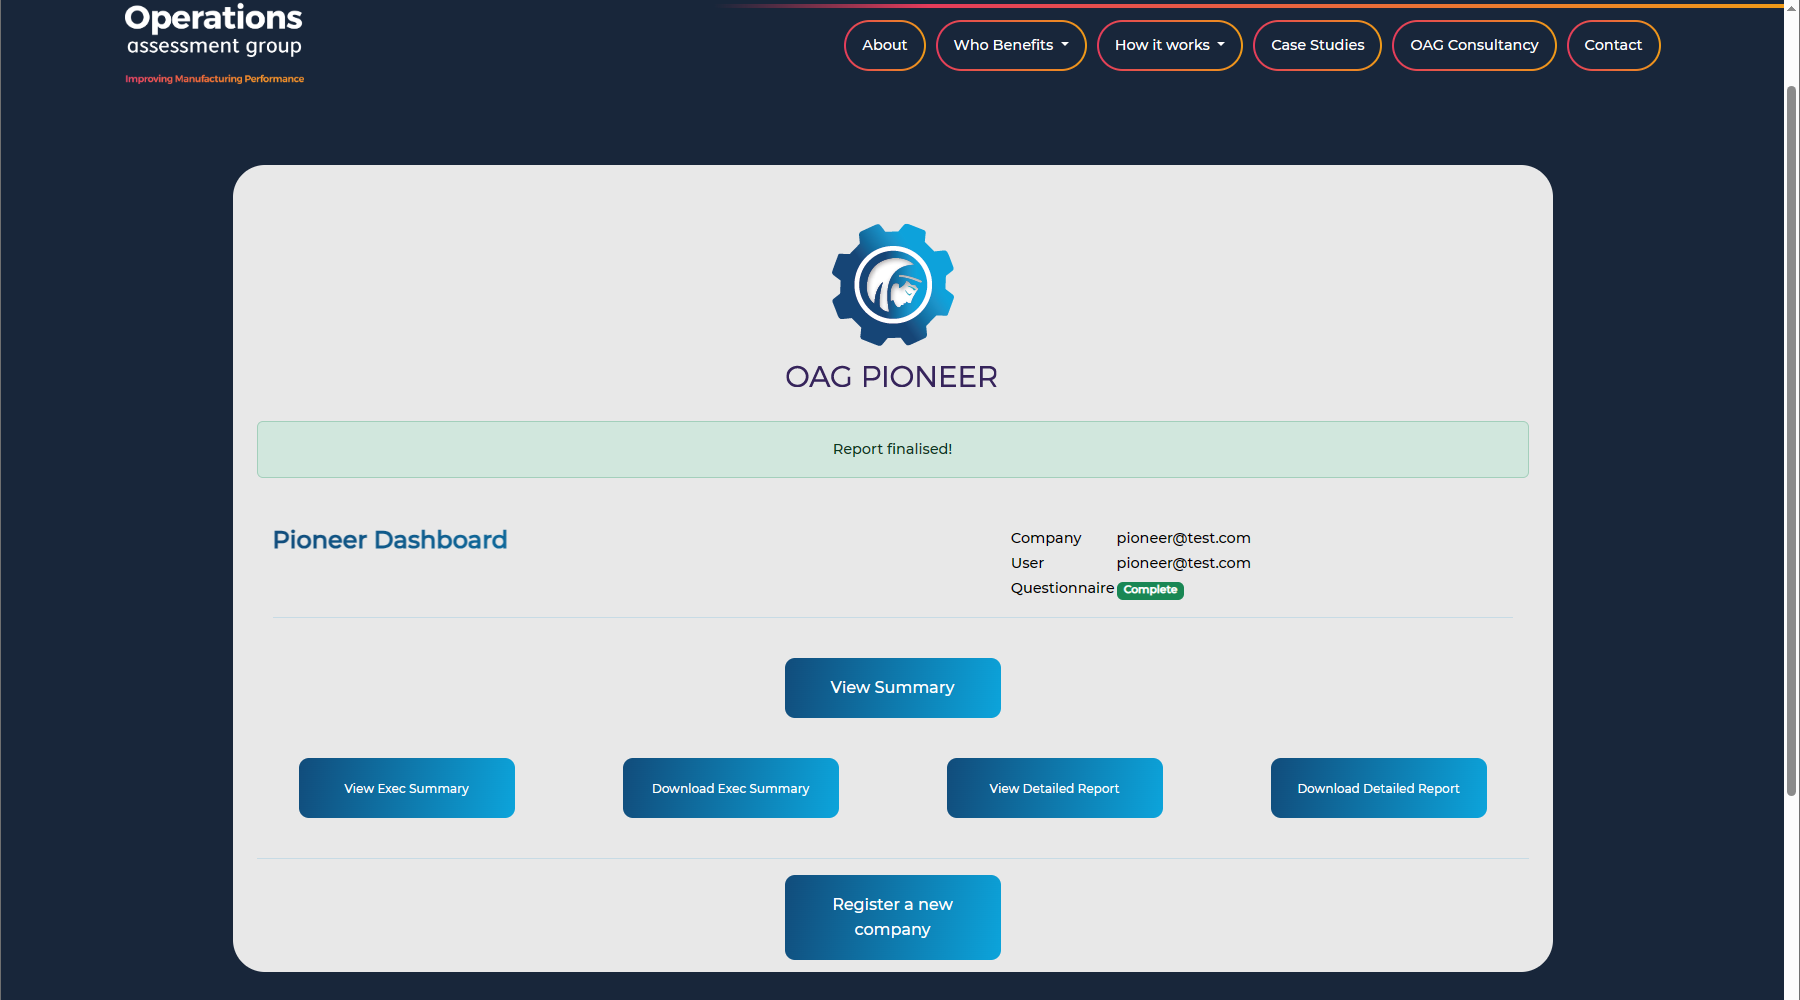The height and width of the screenshot is (1000, 1800).
Task: Expand the How it works dropdown
Action: (x=1169, y=45)
